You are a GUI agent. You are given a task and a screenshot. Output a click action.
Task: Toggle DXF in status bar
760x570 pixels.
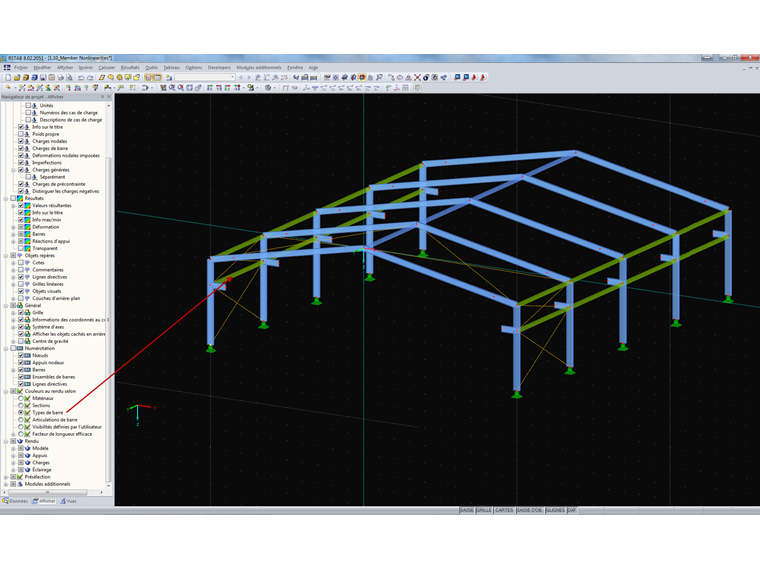pos(571,510)
